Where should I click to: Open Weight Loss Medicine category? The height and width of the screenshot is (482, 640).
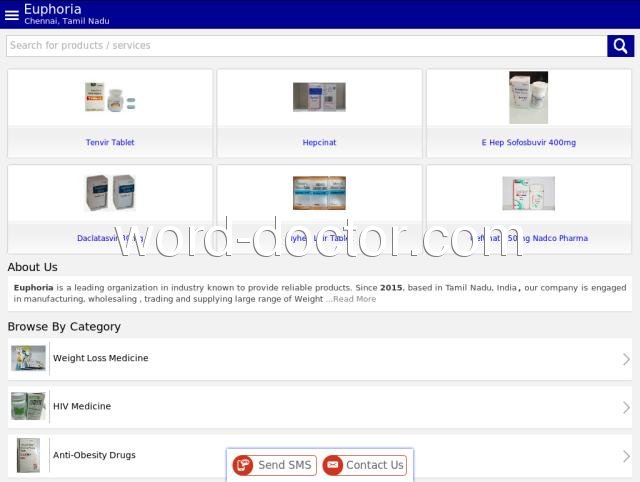coord(320,359)
